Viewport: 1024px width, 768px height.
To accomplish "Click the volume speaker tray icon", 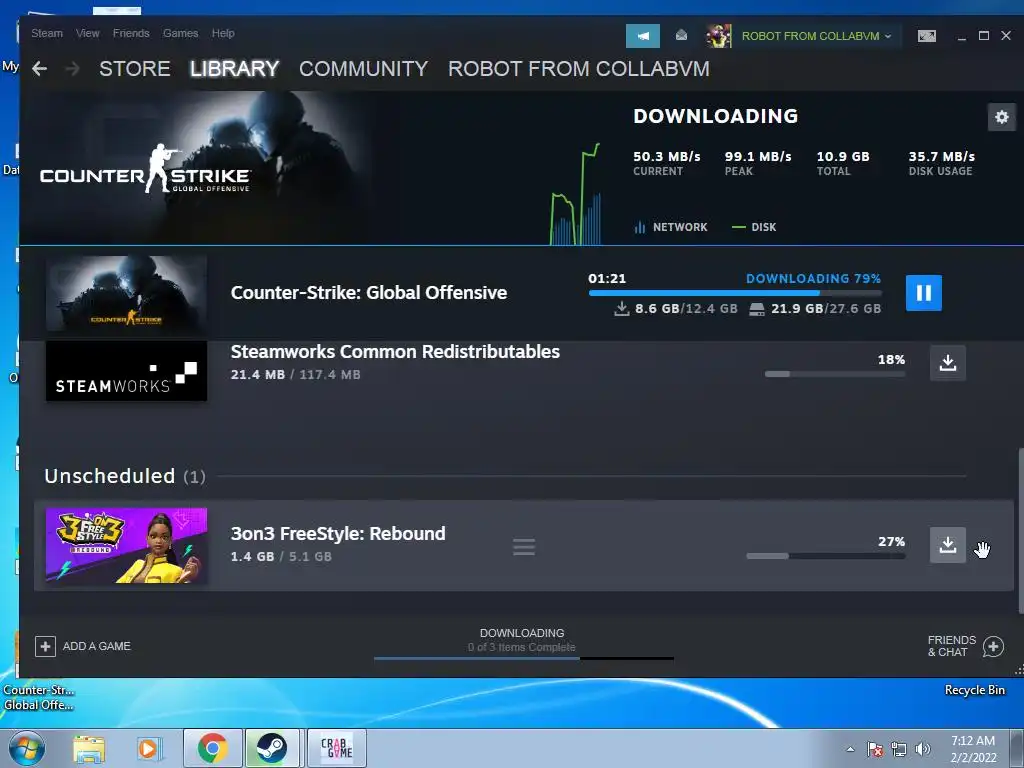I will (x=923, y=749).
